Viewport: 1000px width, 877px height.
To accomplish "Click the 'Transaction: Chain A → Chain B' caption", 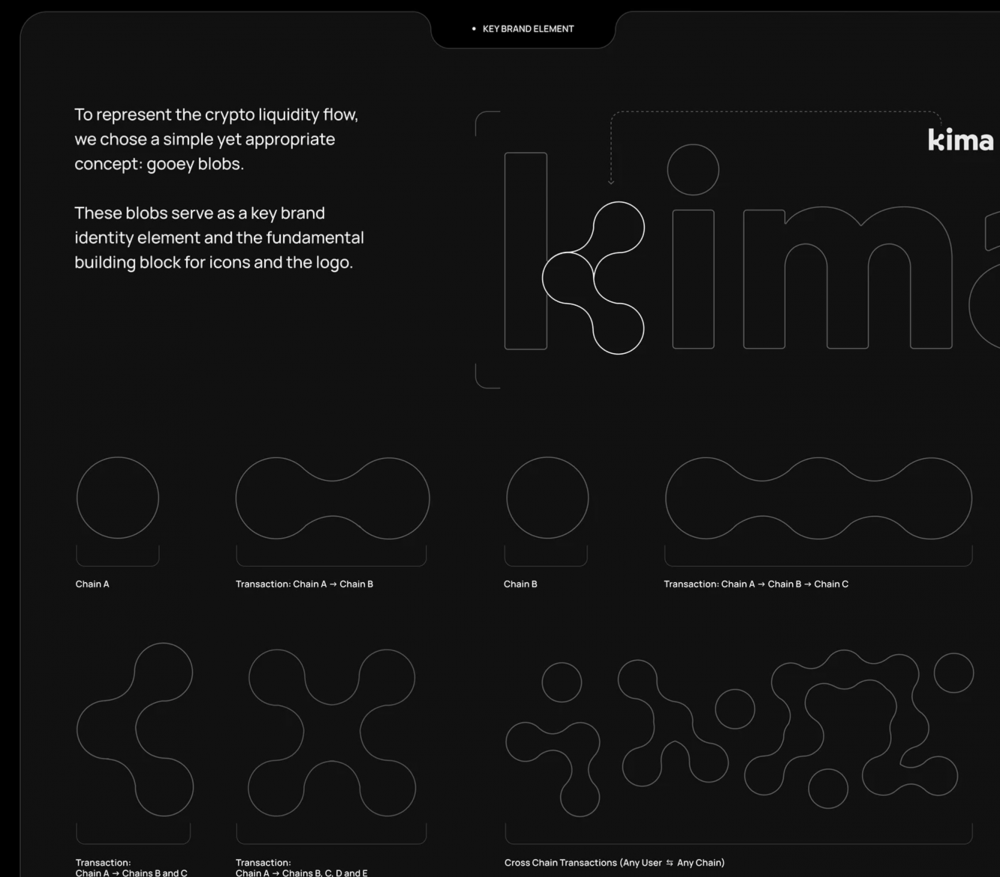I will coord(304,584).
